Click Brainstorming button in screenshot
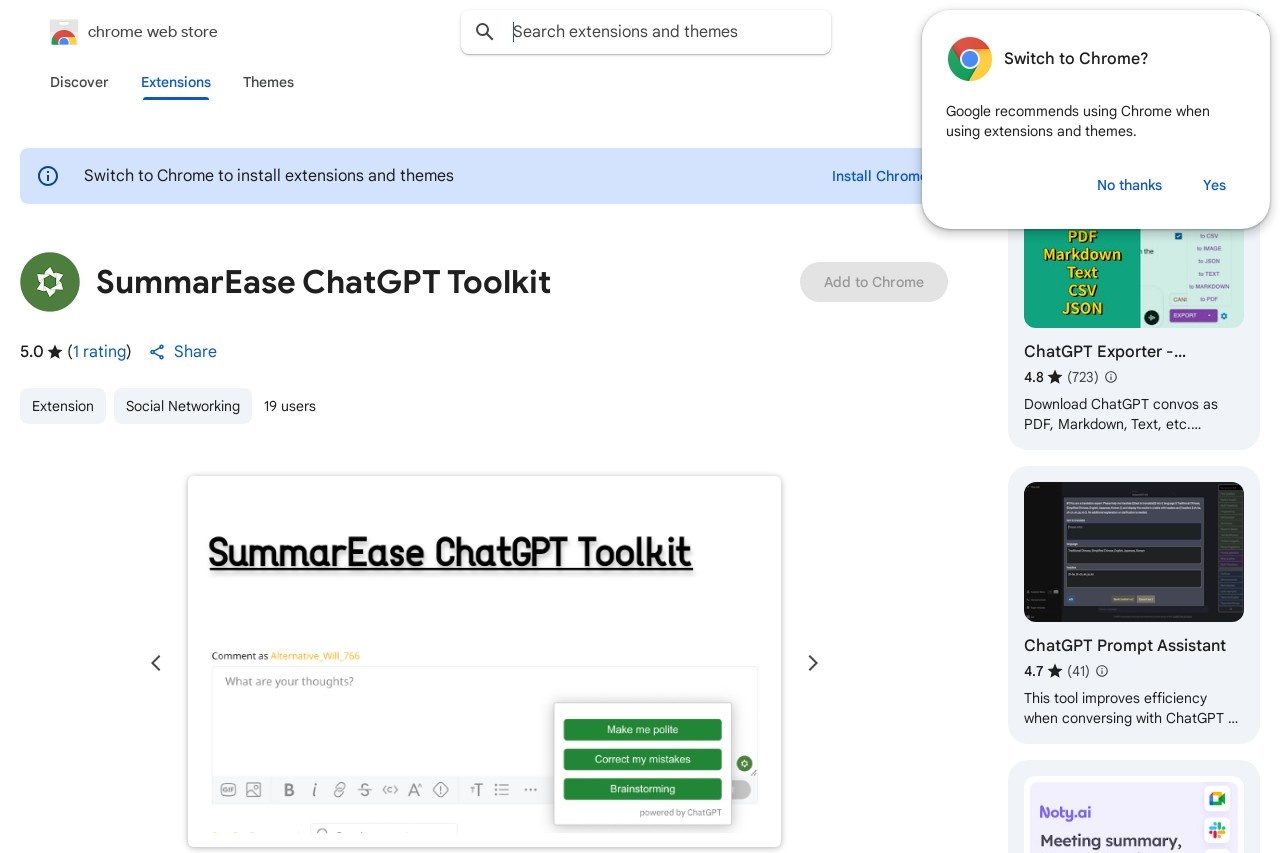1280x853 pixels. [642, 789]
